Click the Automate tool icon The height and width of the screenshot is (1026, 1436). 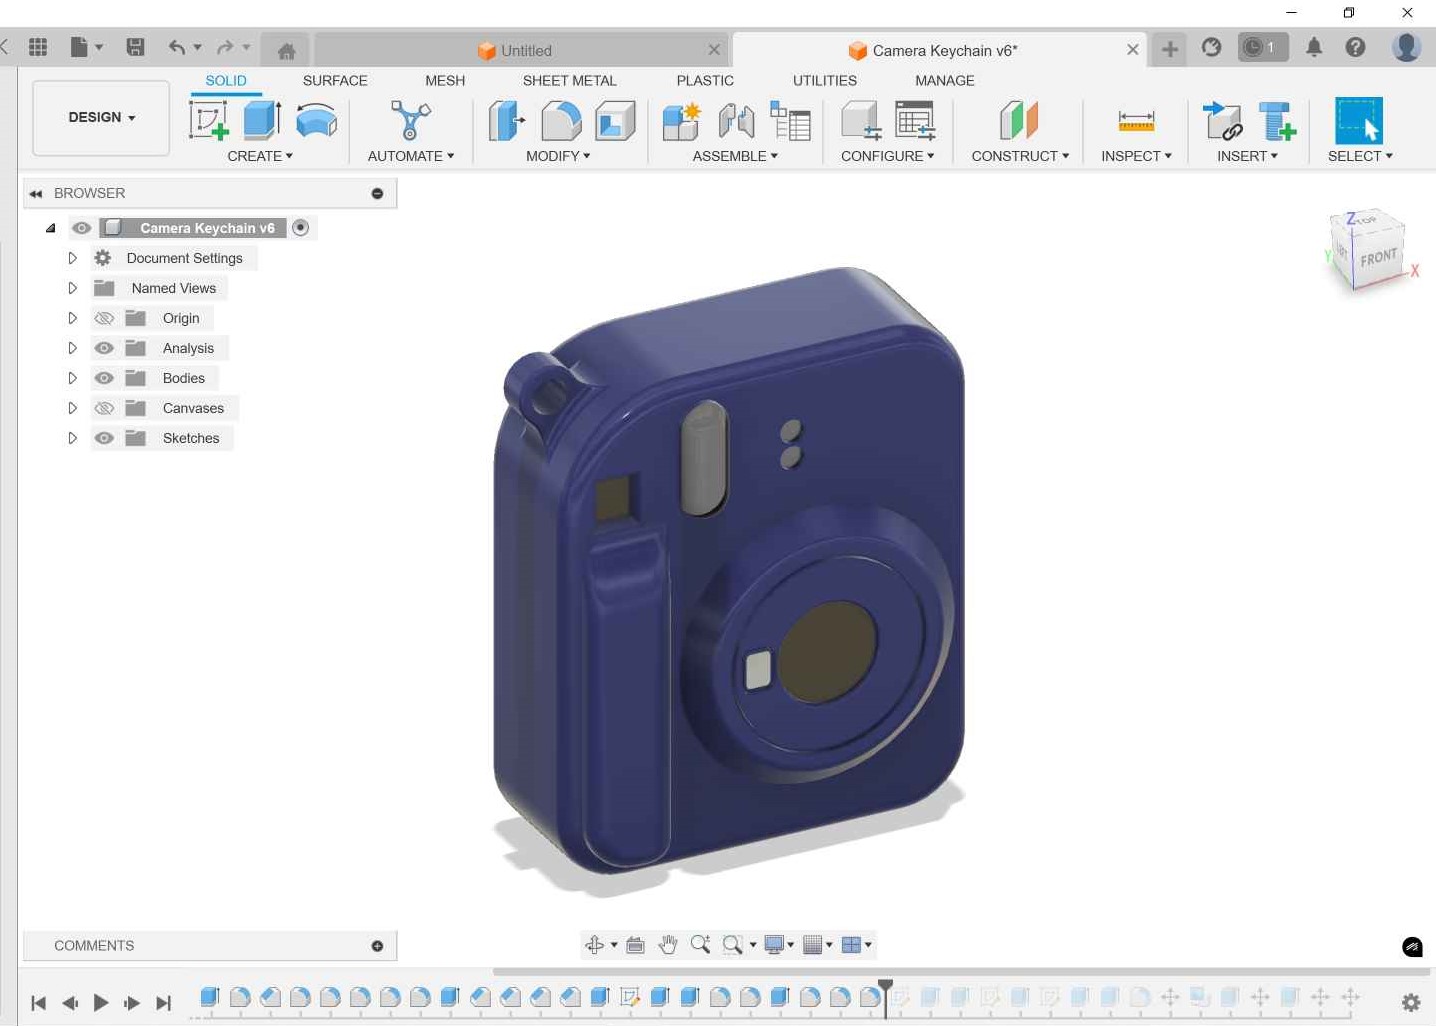pyautogui.click(x=410, y=121)
